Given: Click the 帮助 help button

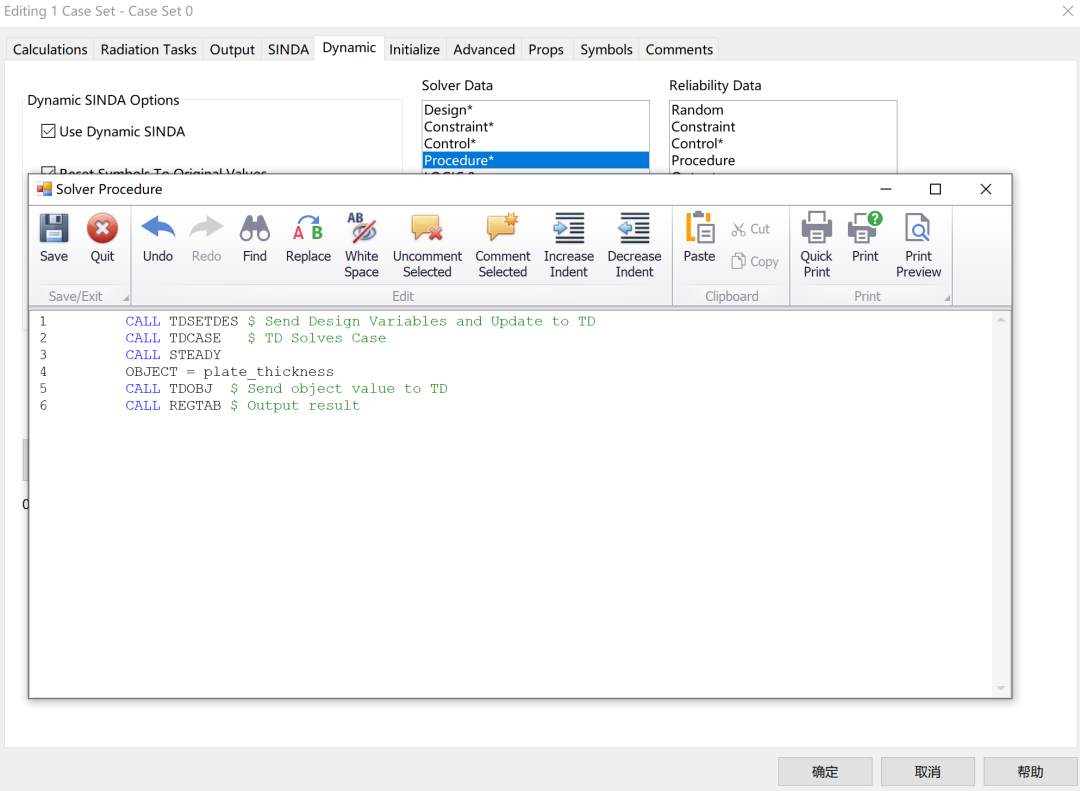Looking at the screenshot, I should pos(1030,772).
